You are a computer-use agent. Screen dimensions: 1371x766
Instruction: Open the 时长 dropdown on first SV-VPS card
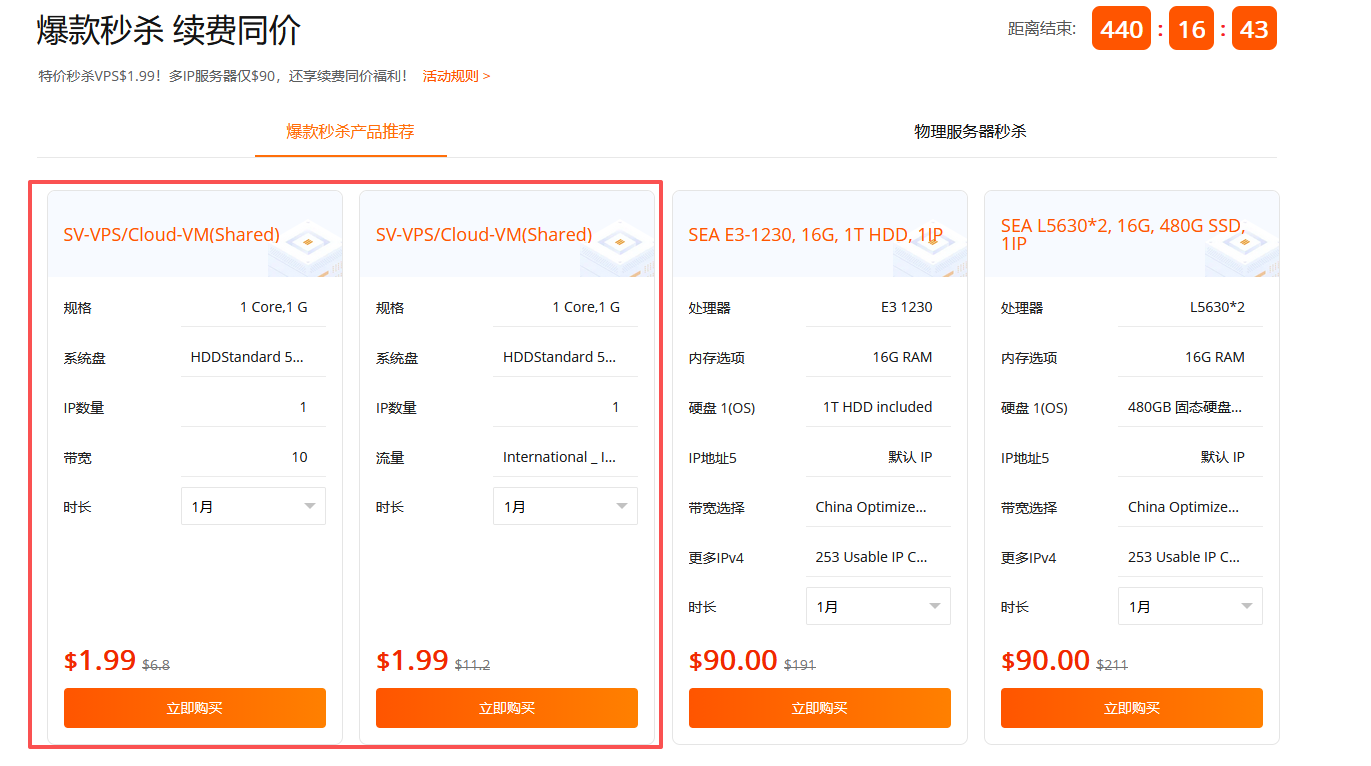click(x=253, y=506)
